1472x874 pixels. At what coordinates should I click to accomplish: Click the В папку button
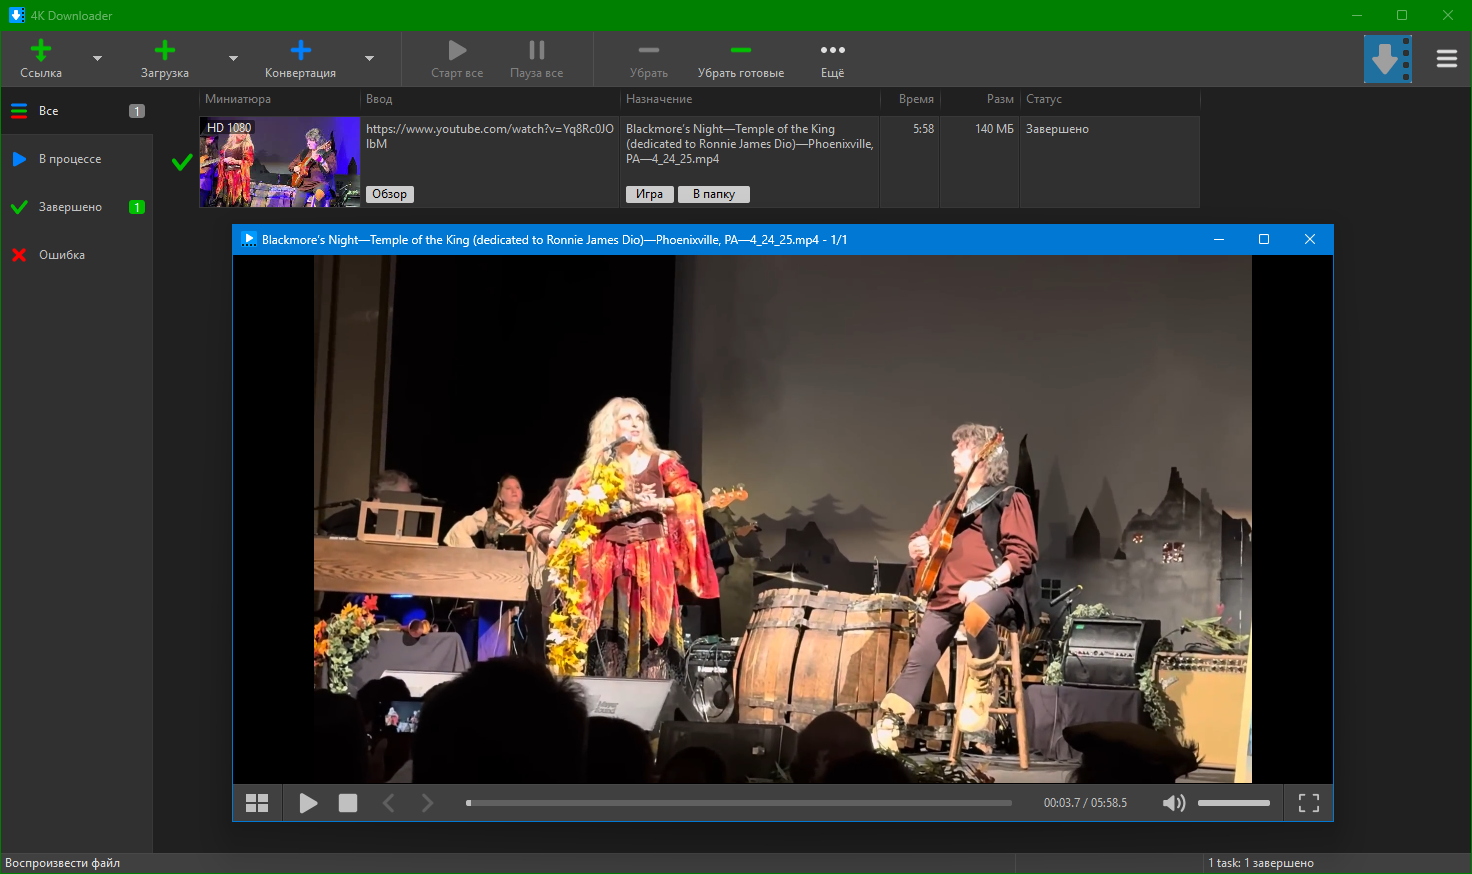click(713, 194)
